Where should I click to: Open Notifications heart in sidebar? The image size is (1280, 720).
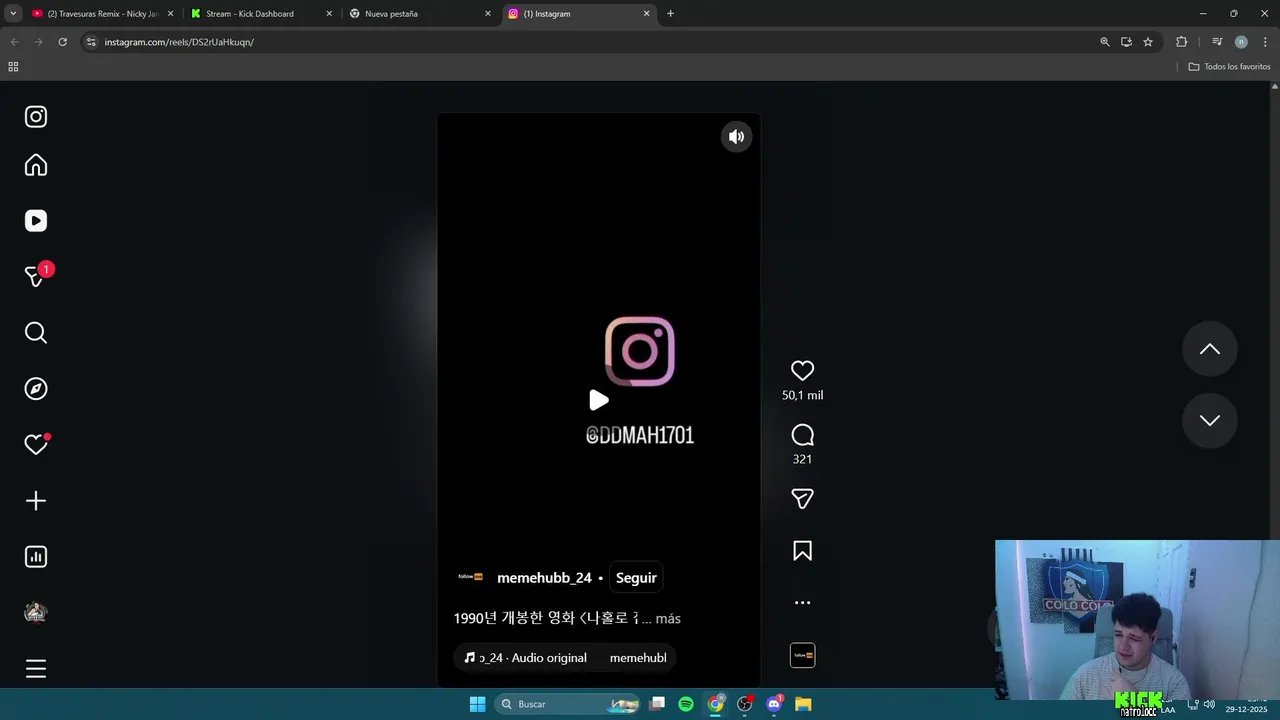tap(37, 445)
